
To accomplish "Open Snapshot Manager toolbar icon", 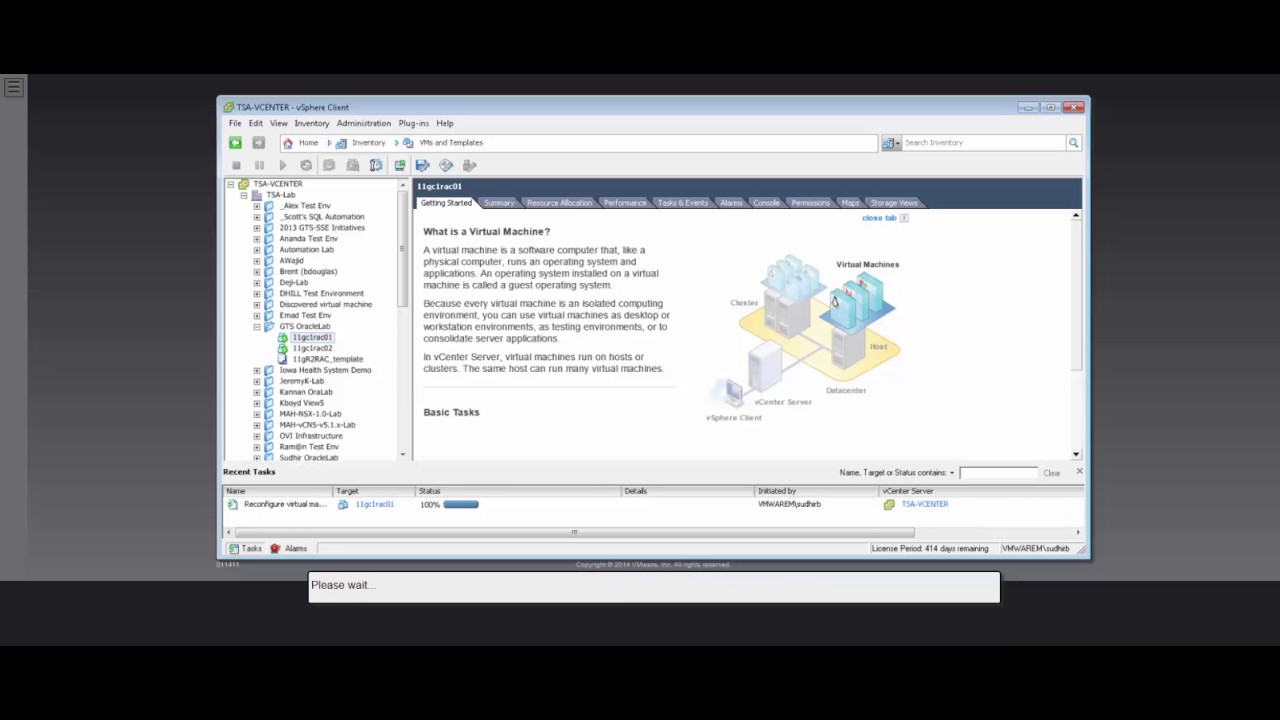I will (x=376, y=165).
